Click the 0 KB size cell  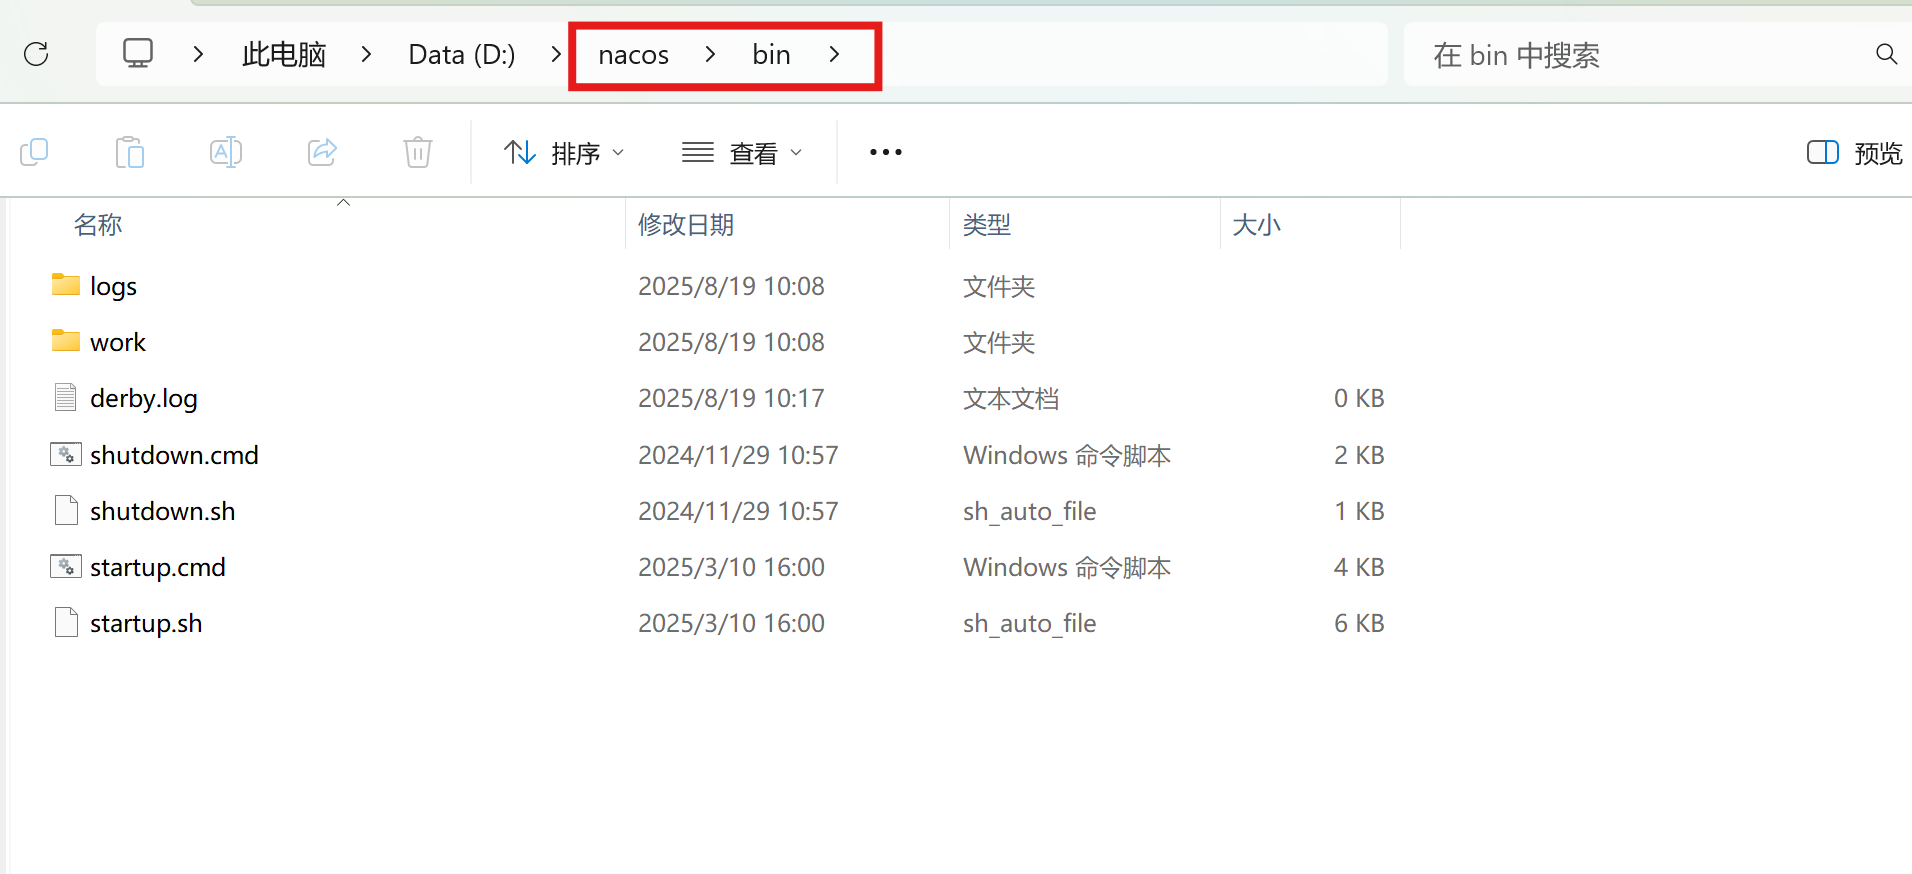point(1359,398)
